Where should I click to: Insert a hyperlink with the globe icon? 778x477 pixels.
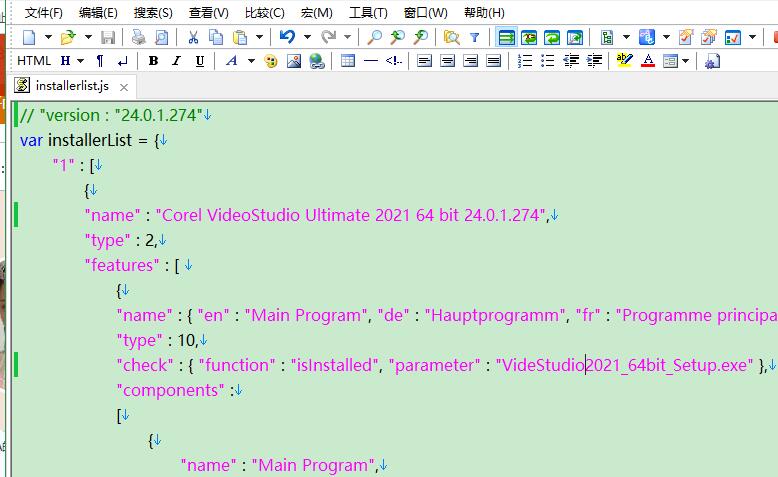(316, 61)
